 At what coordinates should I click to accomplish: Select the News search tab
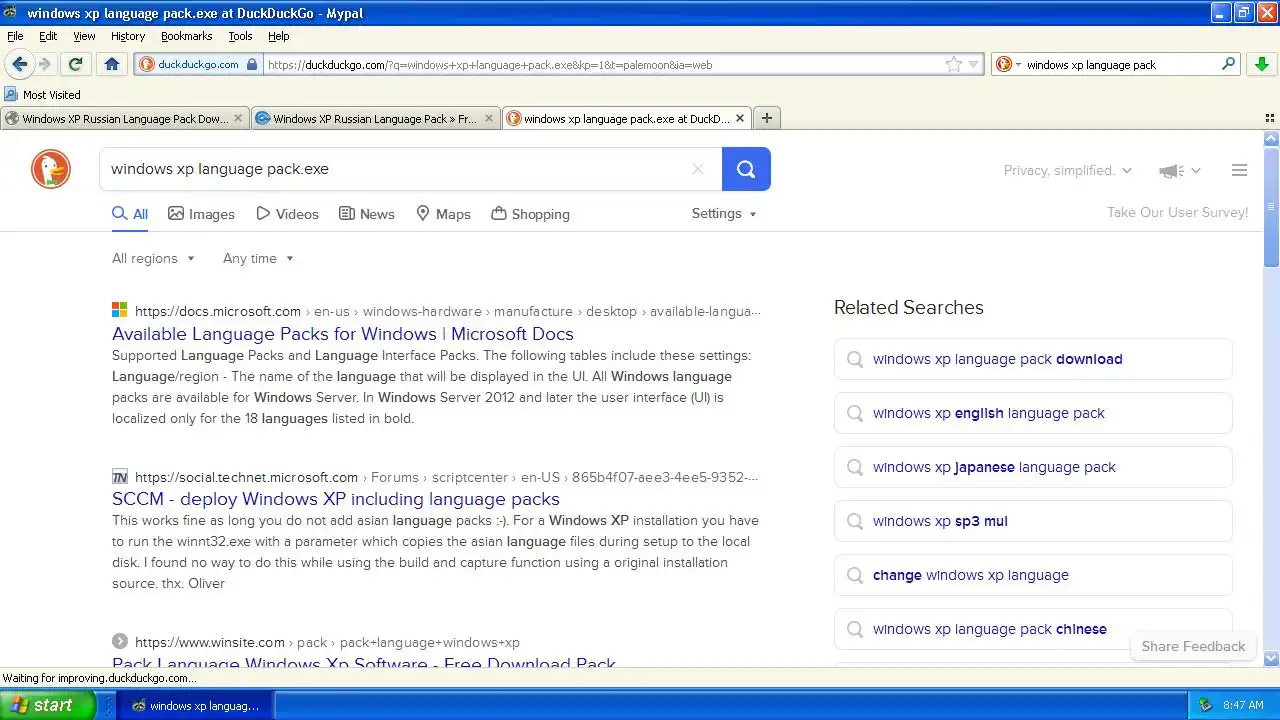(x=366, y=214)
